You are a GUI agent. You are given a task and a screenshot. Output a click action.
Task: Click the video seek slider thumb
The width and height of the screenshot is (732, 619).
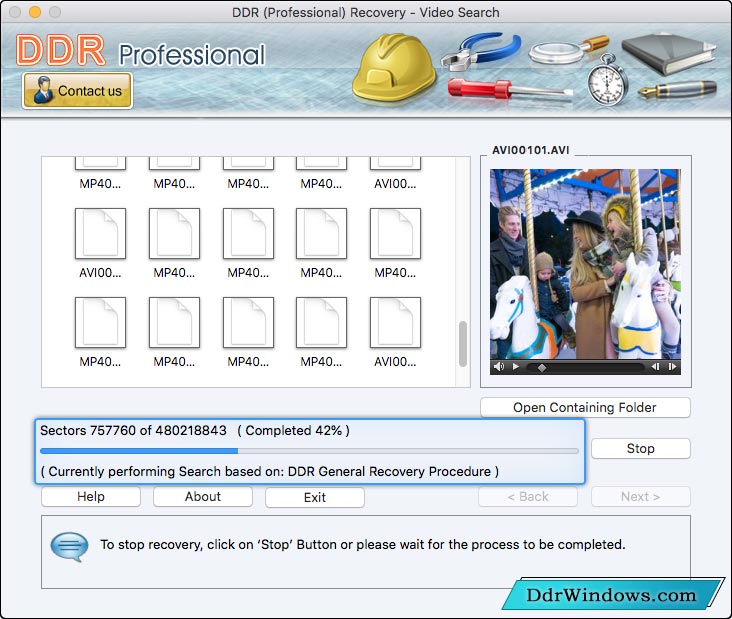[542, 368]
